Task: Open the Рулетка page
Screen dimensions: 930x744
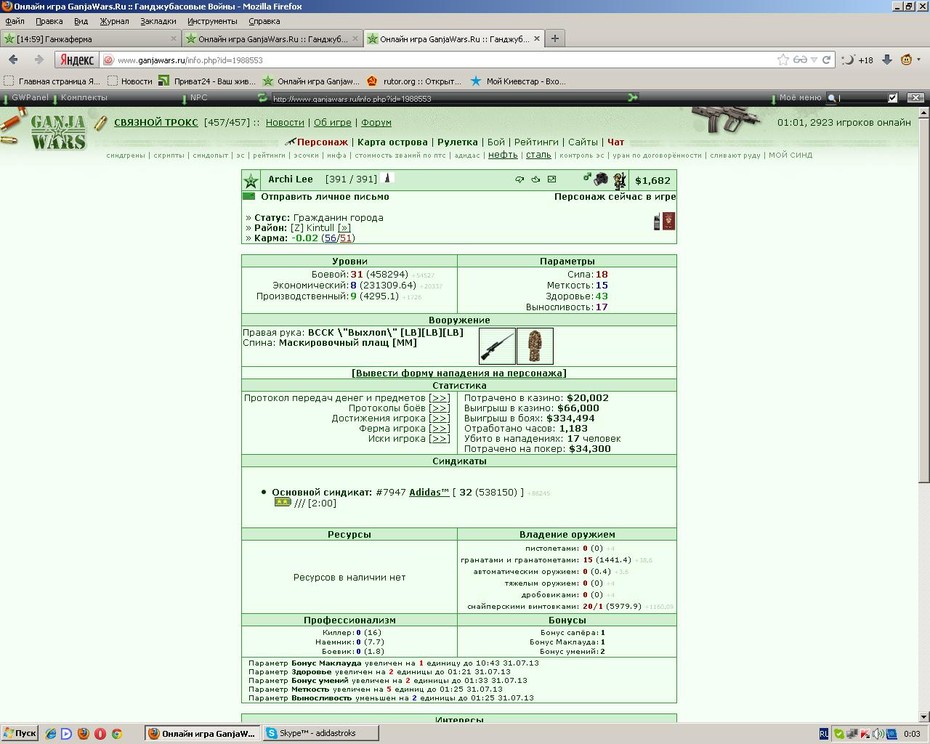Action: click(x=457, y=142)
